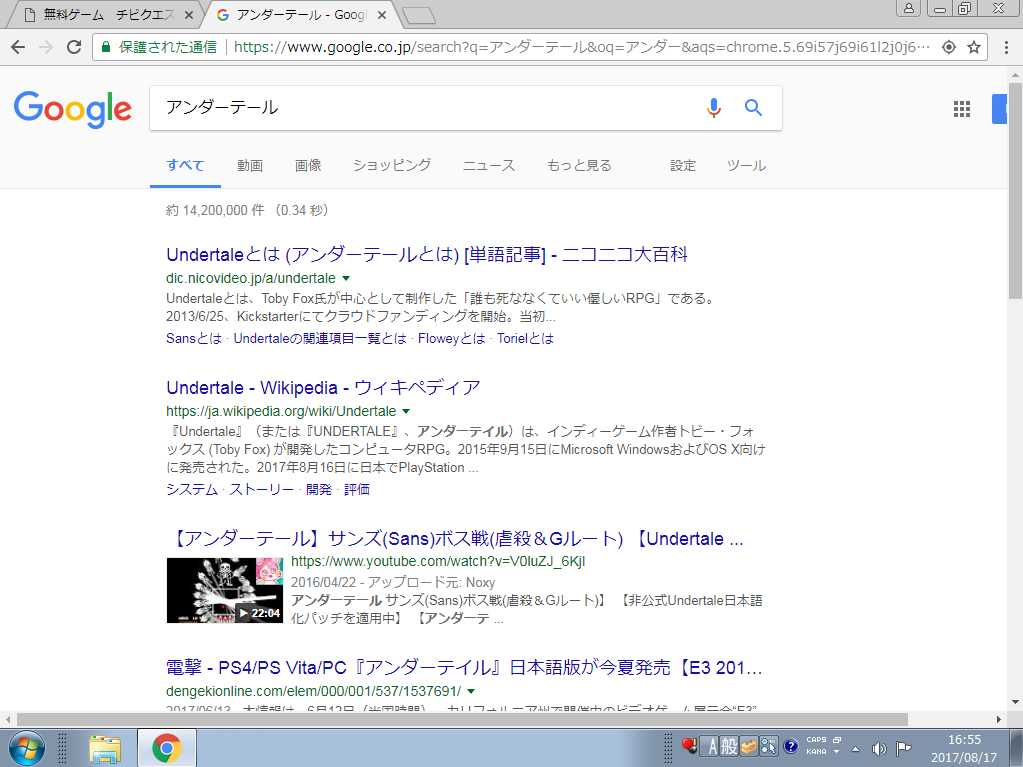
Task: Open Windows Explorer from the taskbar
Action: [x=105, y=748]
